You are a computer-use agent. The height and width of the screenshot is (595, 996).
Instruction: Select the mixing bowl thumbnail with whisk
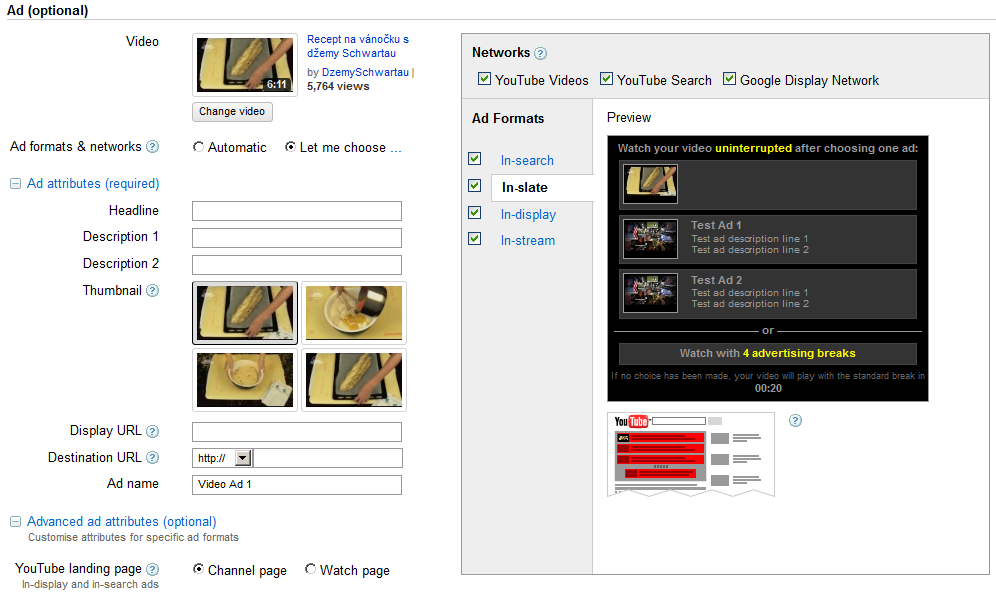click(354, 313)
